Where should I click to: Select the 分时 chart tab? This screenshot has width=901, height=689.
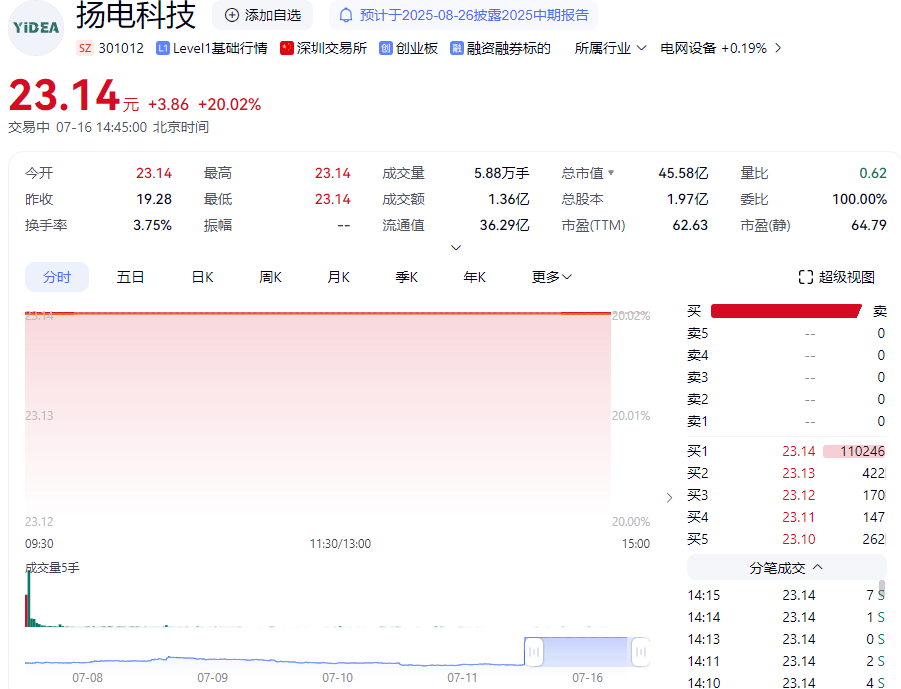click(x=57, y=277)
